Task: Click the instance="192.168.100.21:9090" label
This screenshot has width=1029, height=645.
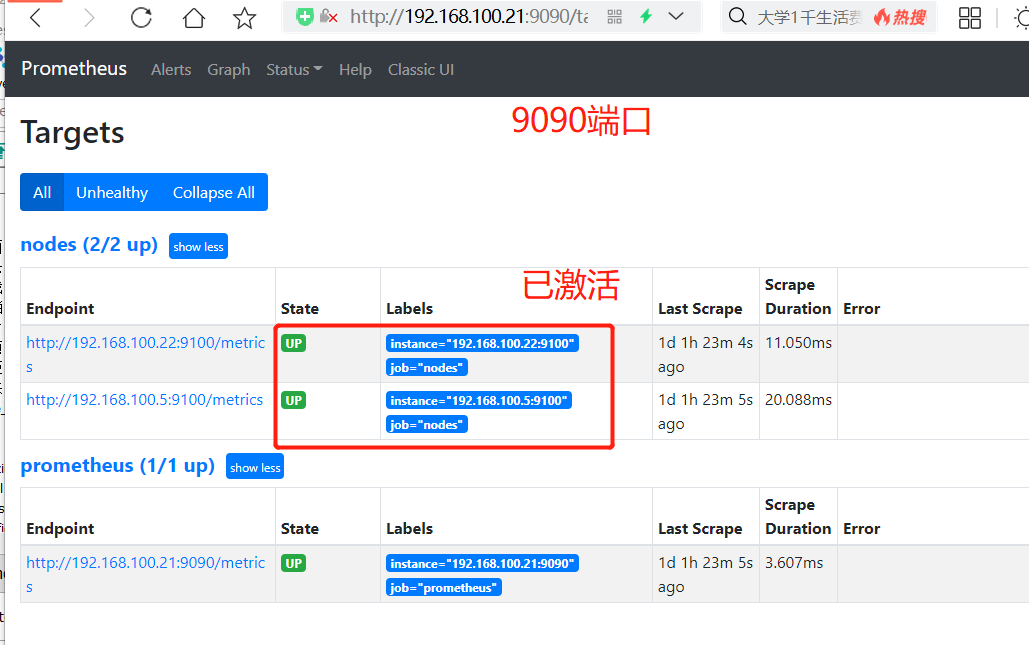Action: click(x=482, y=563)
